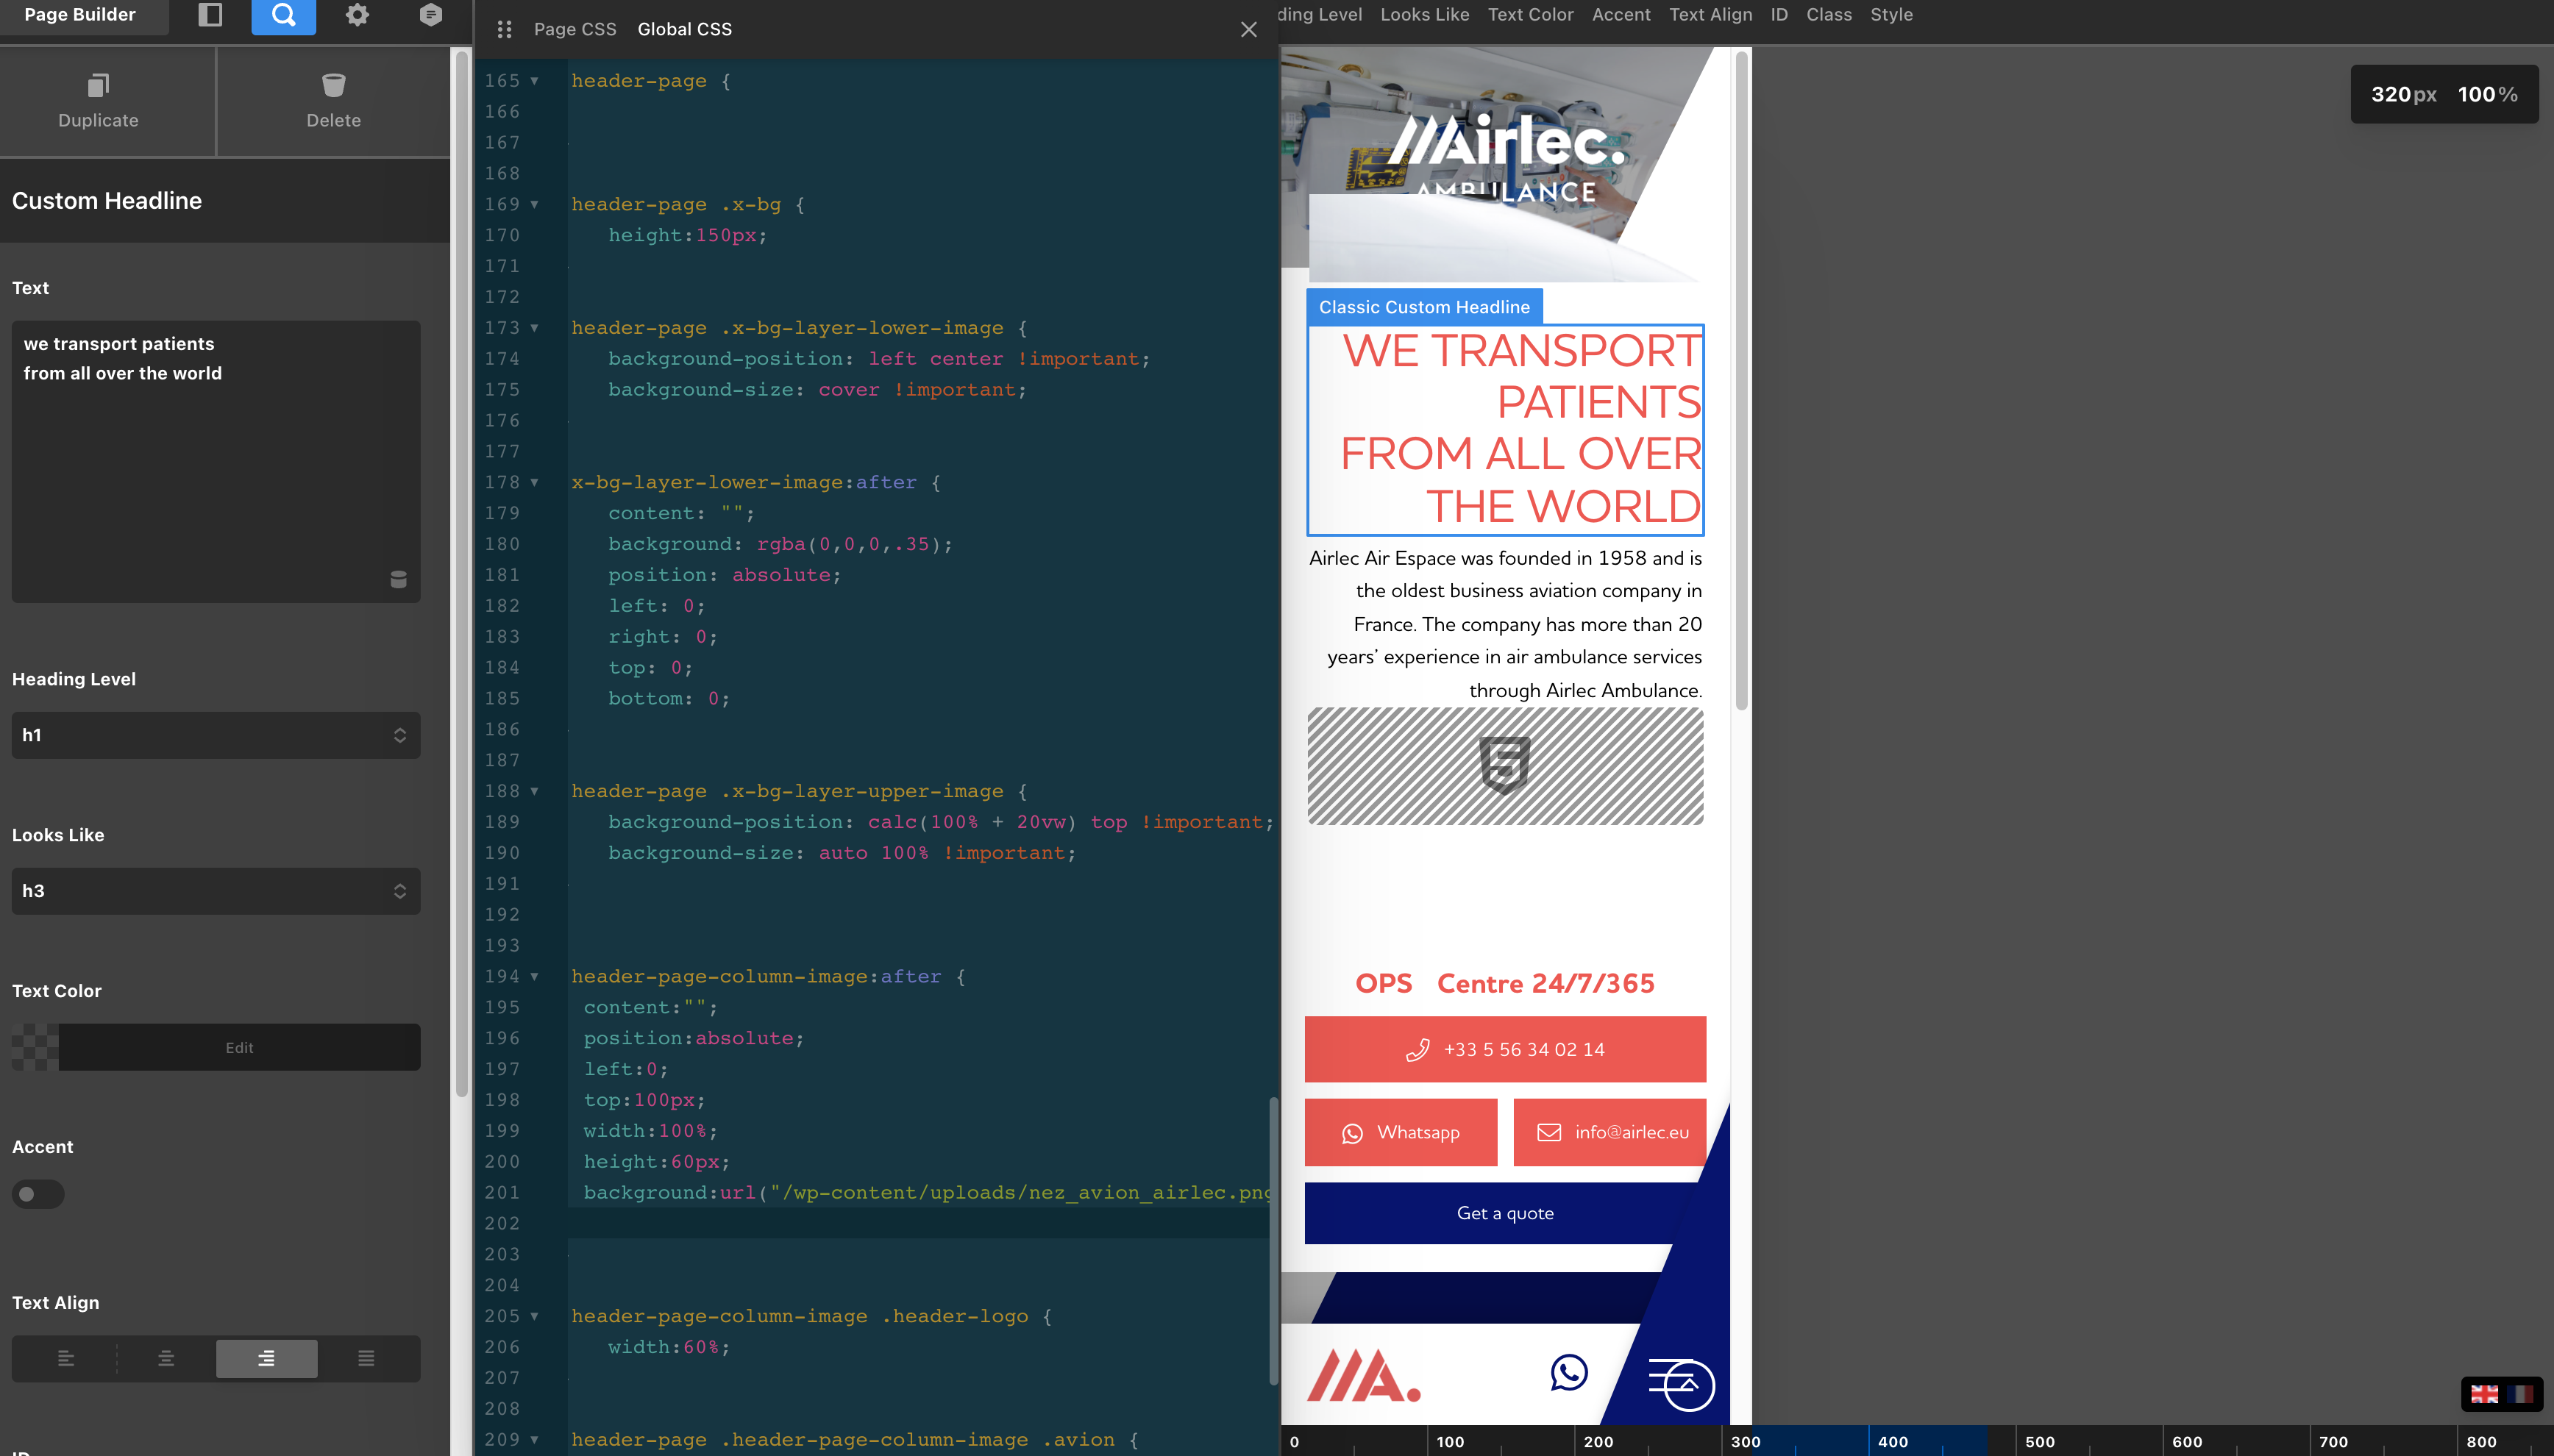2554x1456 pixels.
Task: Open the Looks Like h3 dropdown
Action: point(215,891)
